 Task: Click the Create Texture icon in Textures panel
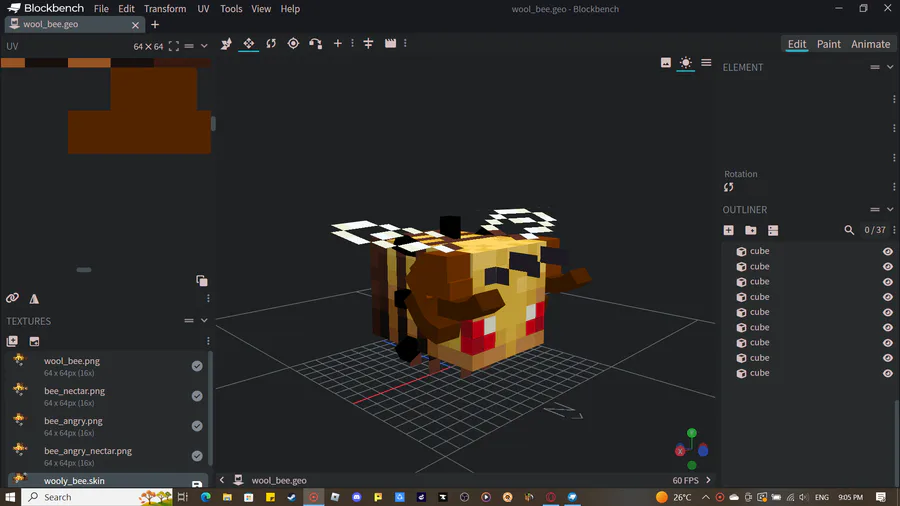point(12,341)
